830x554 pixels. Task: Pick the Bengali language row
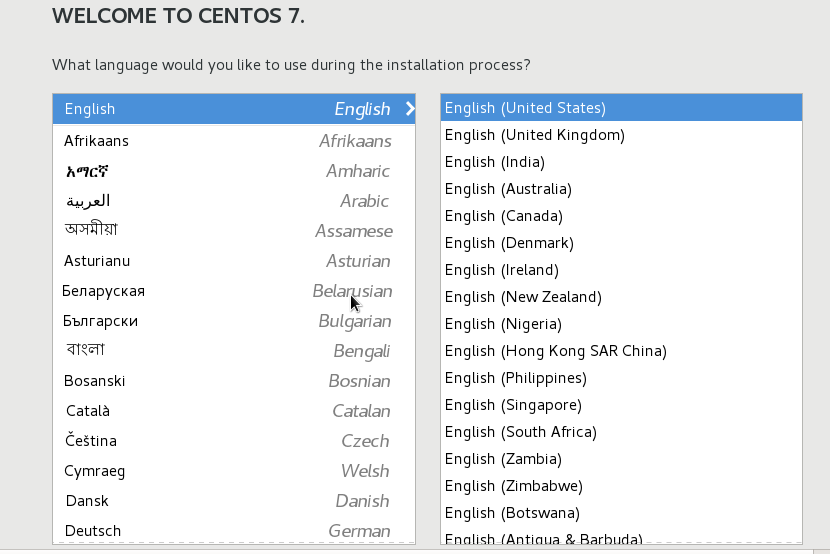point(234,351)
